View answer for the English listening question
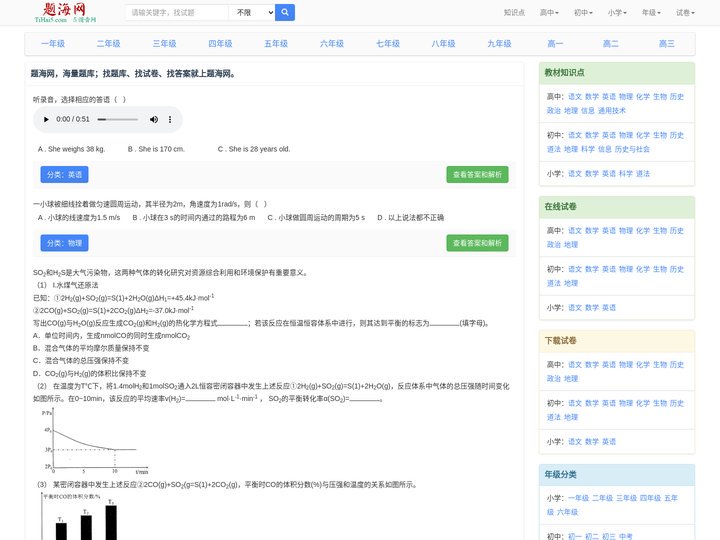 click(477, 174)
